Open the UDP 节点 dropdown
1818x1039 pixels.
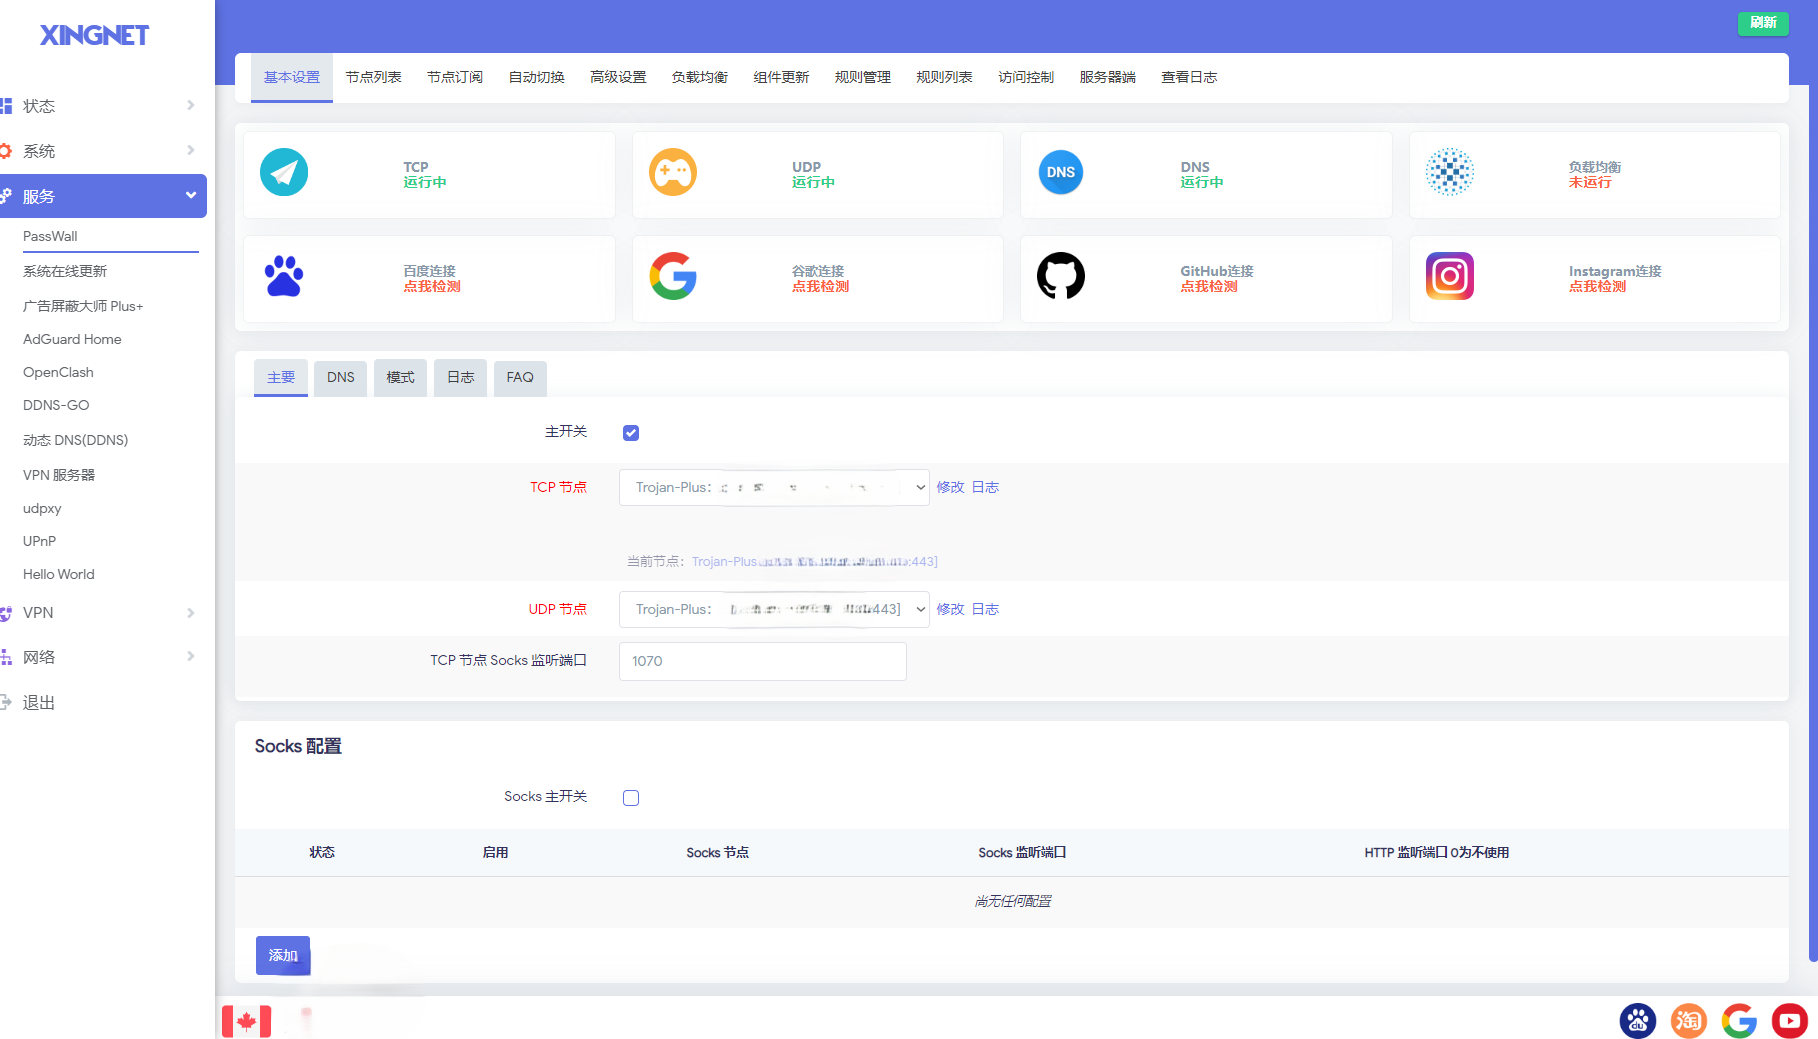[x=774, y=609]
